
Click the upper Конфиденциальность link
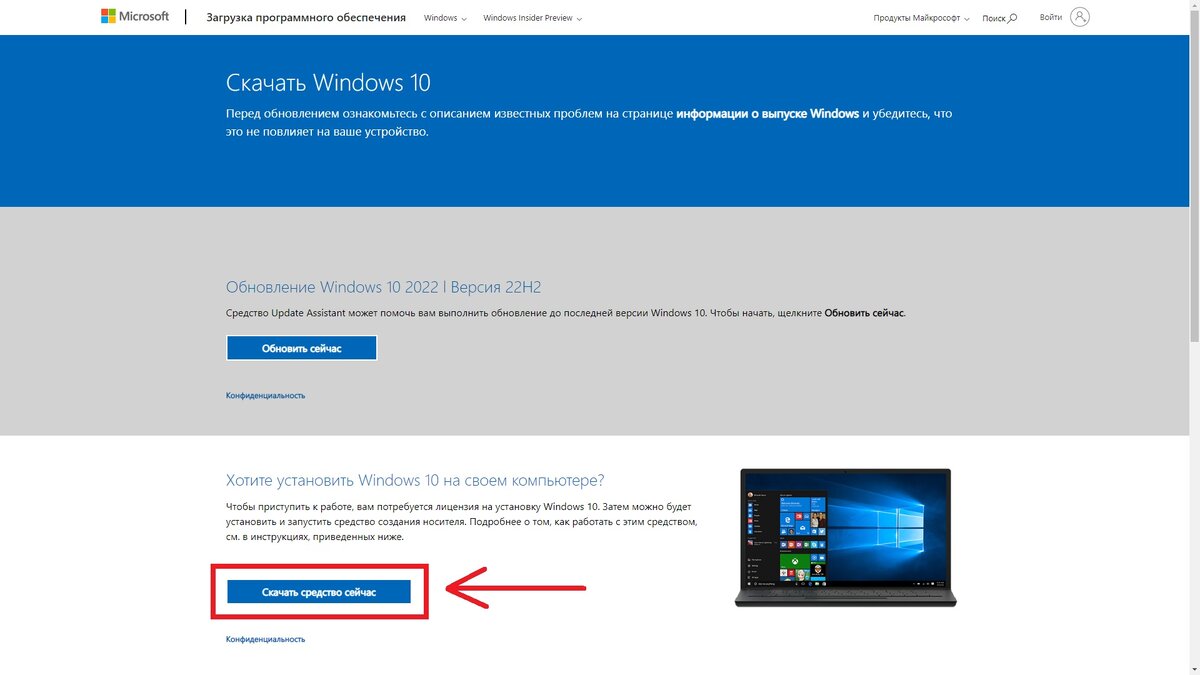coord(264,395)
